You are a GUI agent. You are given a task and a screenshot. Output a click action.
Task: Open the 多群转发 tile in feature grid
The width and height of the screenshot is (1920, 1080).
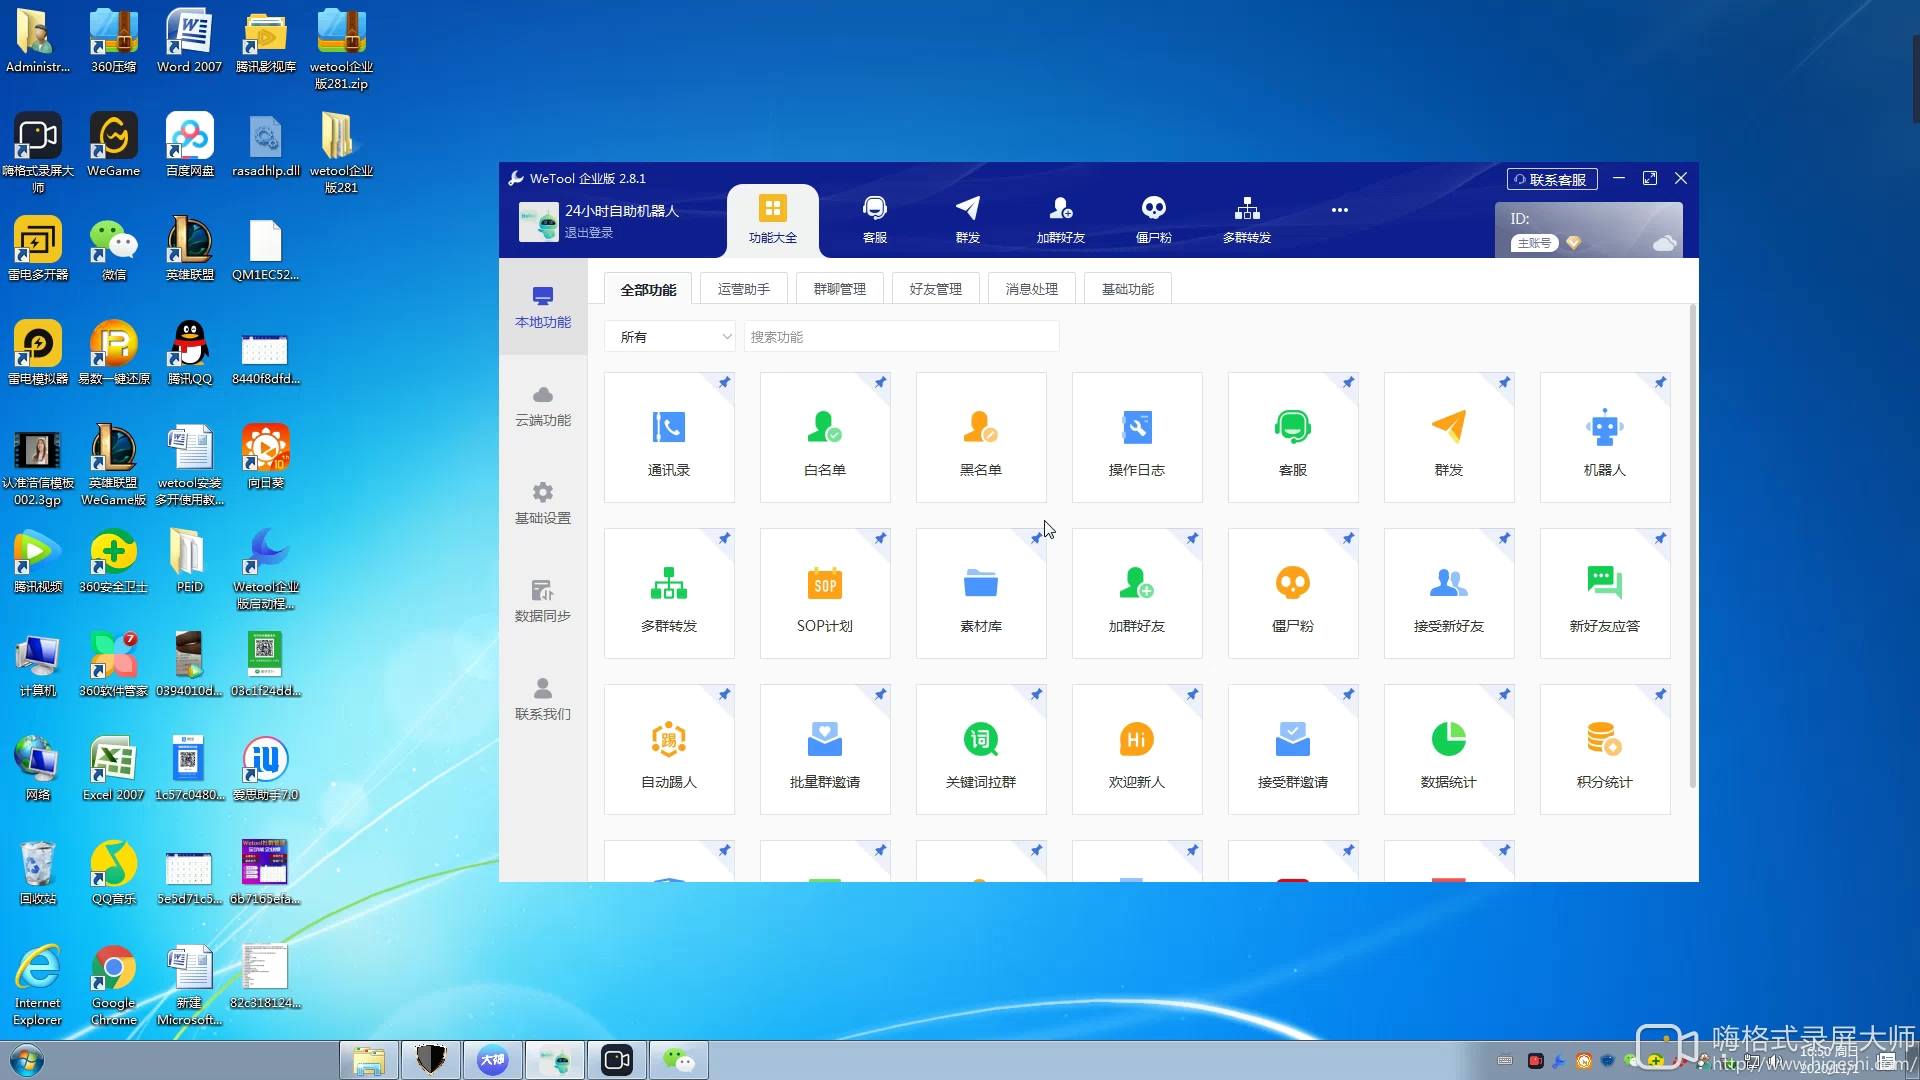669,593
